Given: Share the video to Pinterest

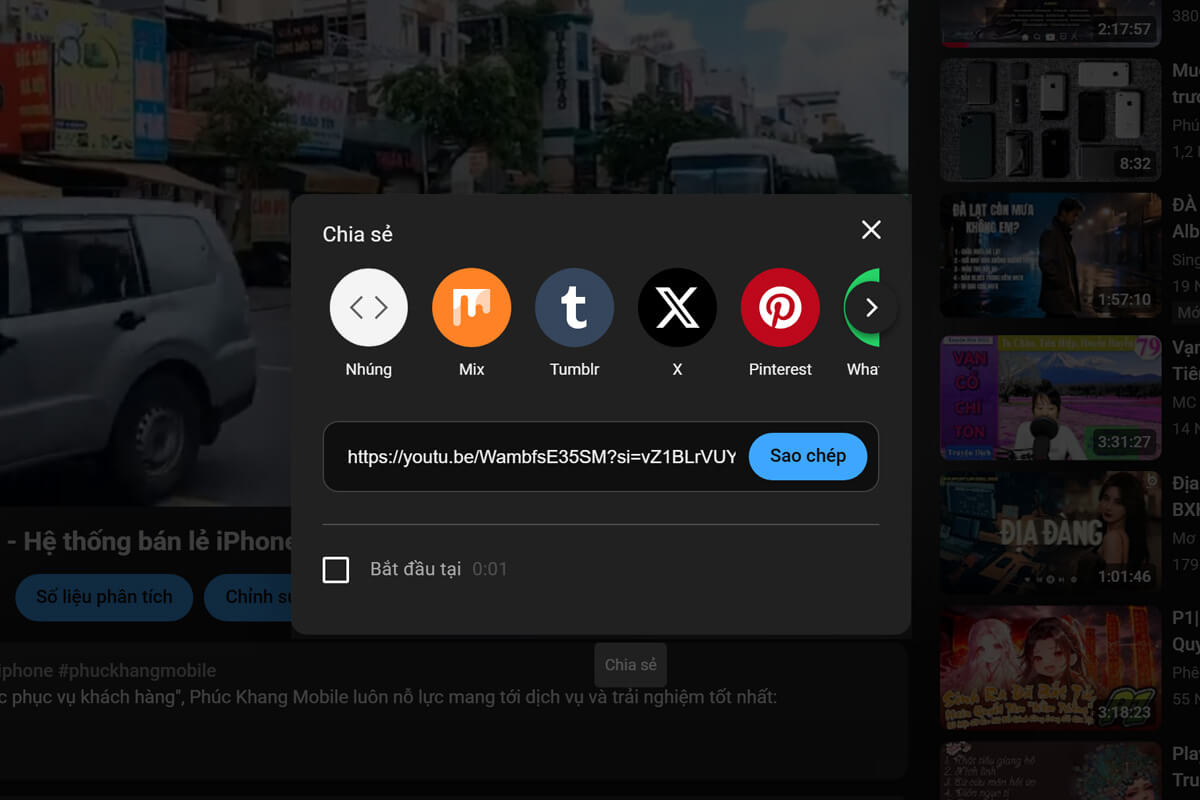Looking at the screenshot, I should [x=780, y=307].
